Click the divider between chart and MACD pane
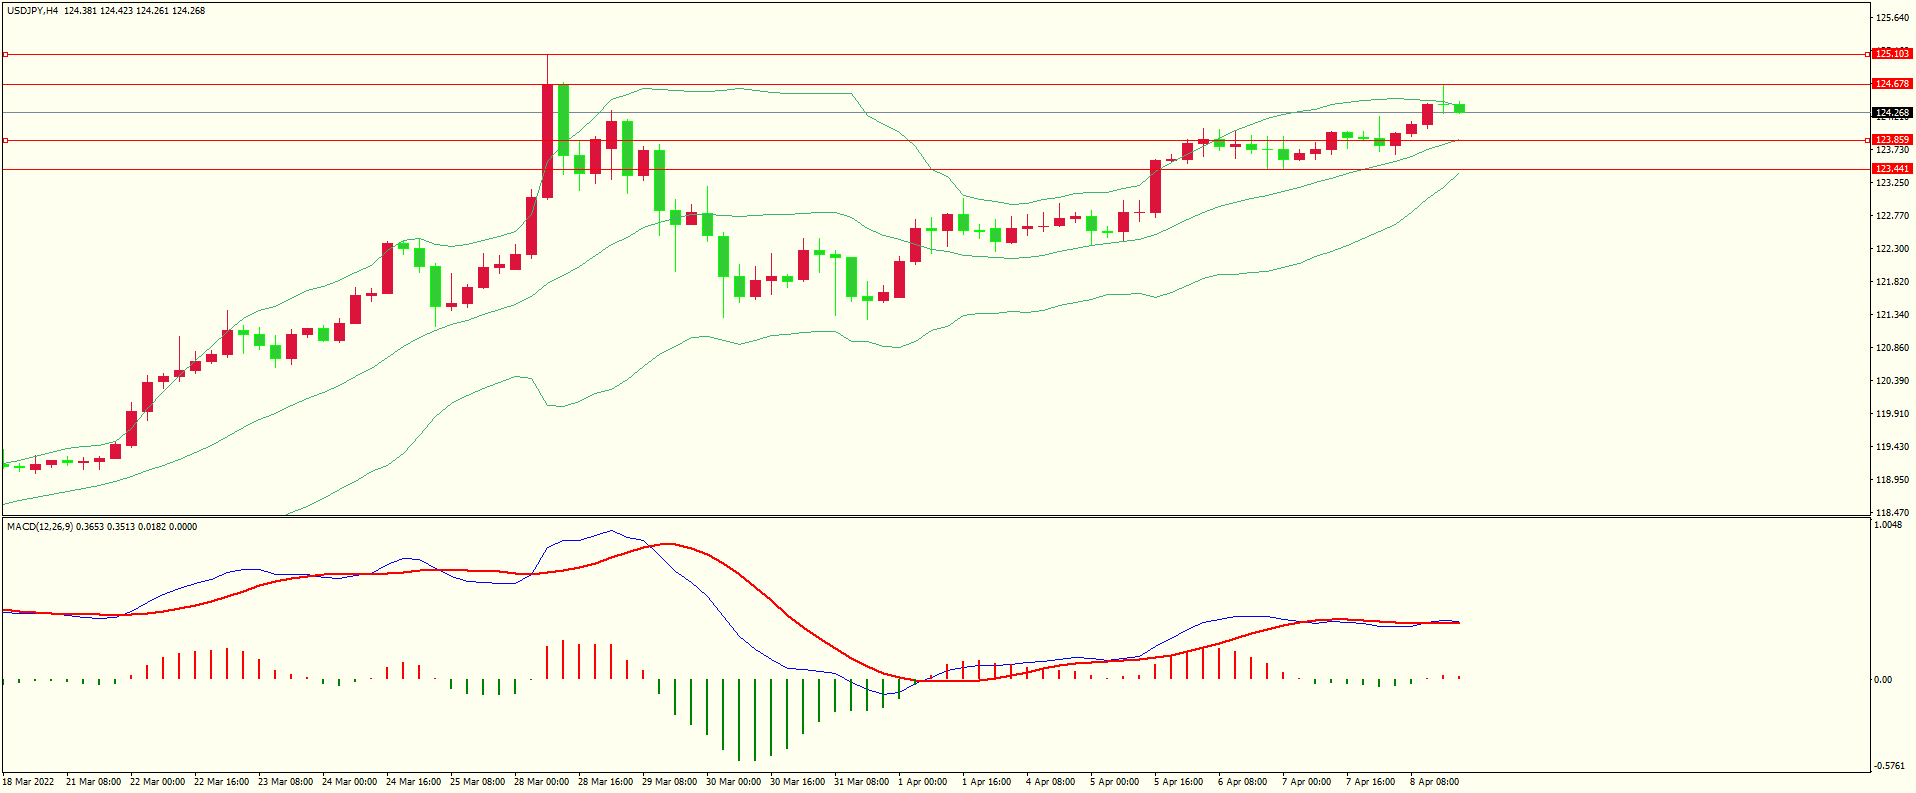The image size is (1916, 793). (935, 516)
